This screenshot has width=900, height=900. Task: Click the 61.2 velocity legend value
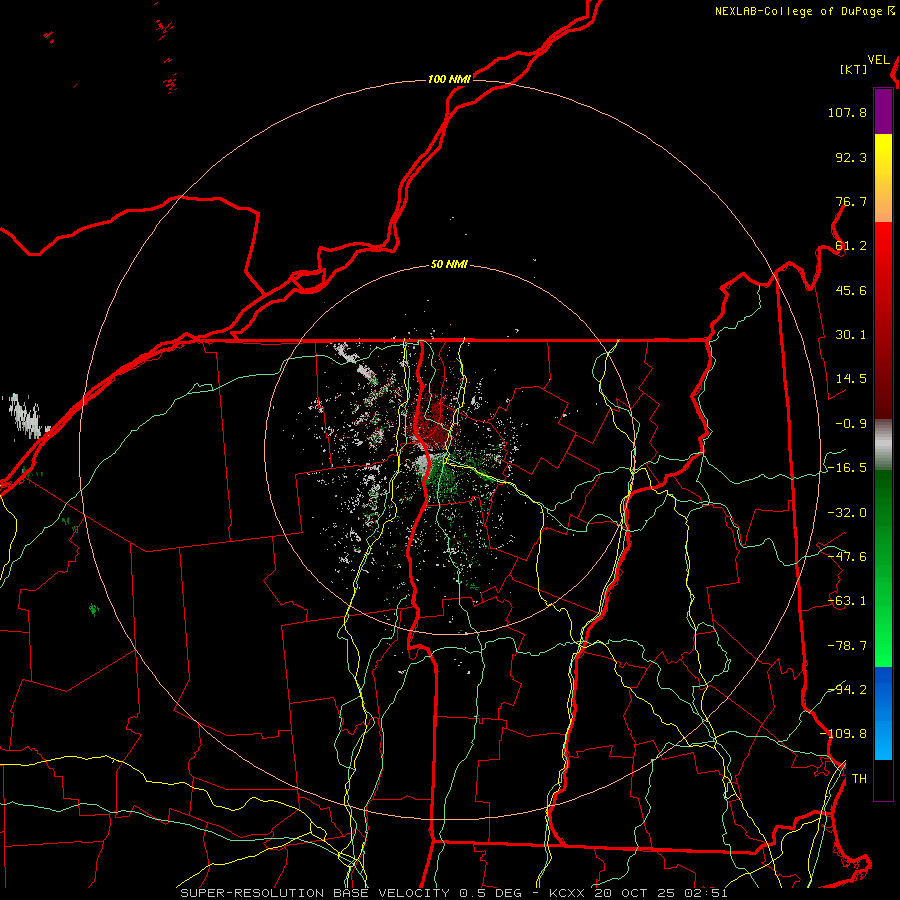[851, 246]
